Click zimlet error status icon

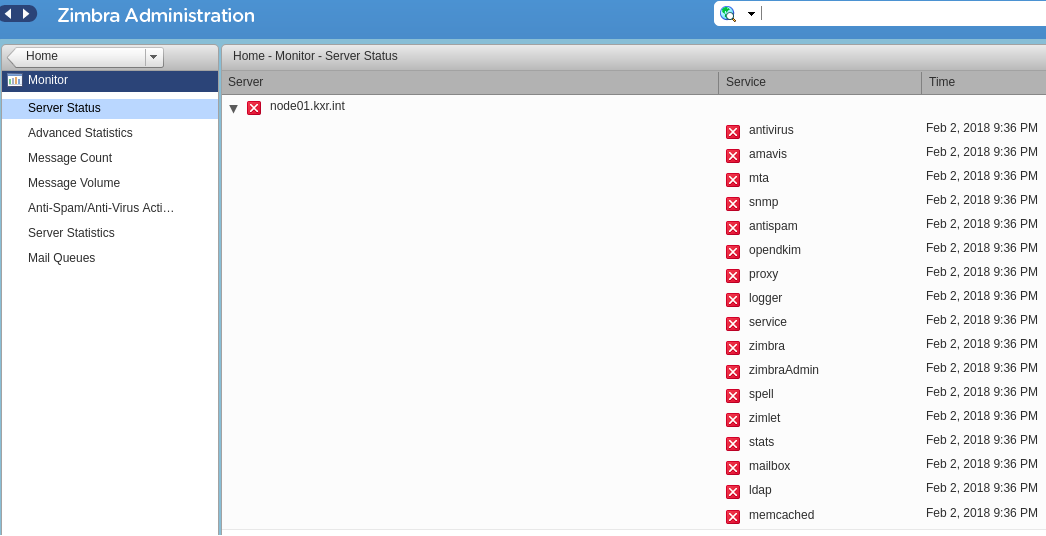click(733, 420)
